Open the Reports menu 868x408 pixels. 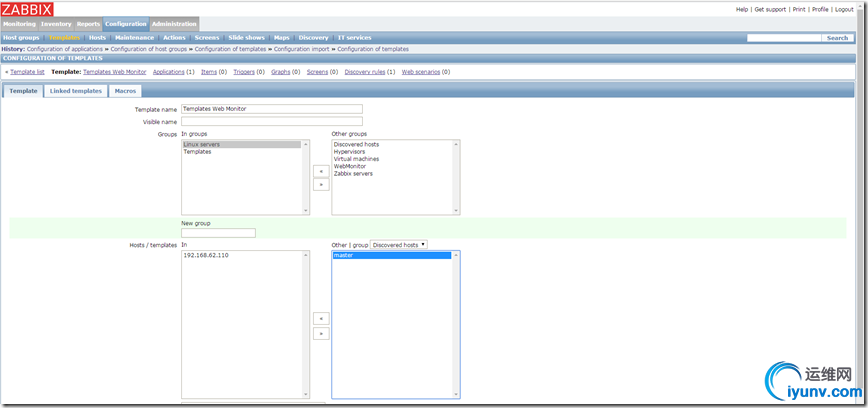(88, 24)
